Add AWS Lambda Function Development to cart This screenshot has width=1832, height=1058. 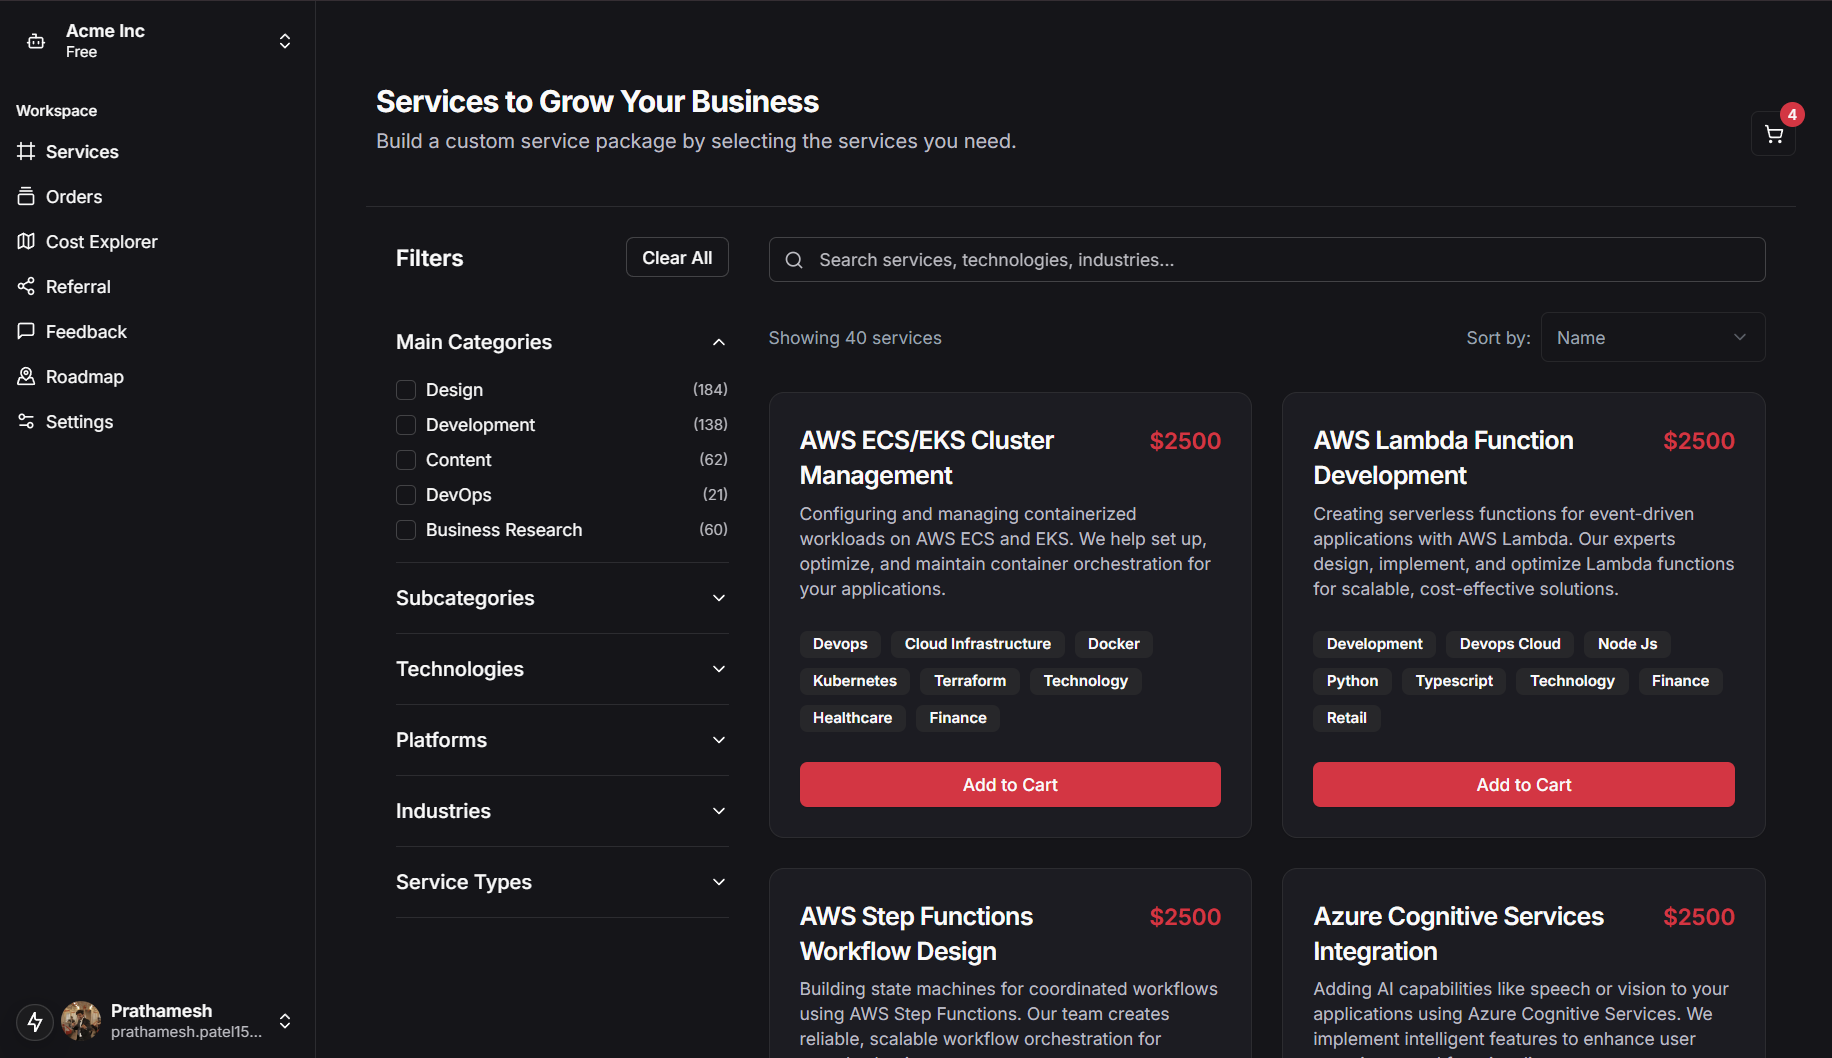pos(1523,785)
